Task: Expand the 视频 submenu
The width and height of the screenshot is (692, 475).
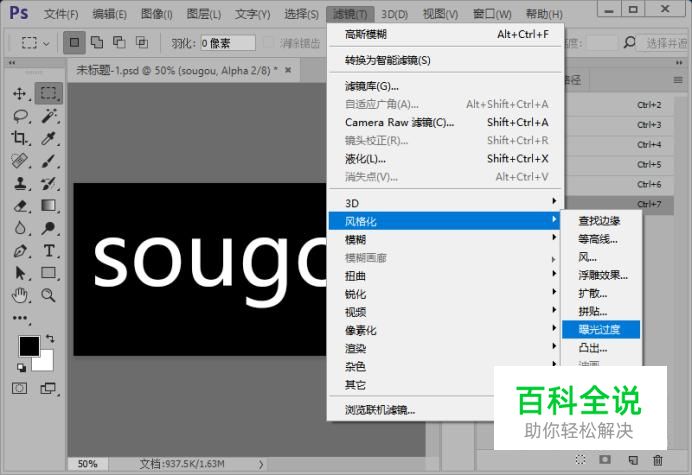Action: click(x=445, y=312)
